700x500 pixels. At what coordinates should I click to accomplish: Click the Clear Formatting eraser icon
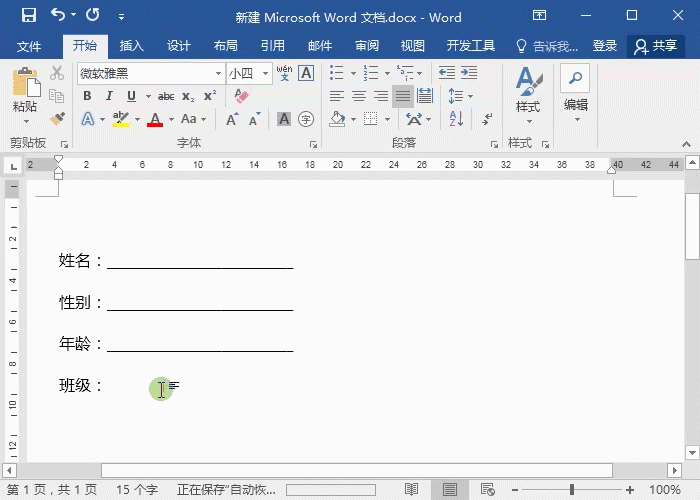(x=239, y=96)
